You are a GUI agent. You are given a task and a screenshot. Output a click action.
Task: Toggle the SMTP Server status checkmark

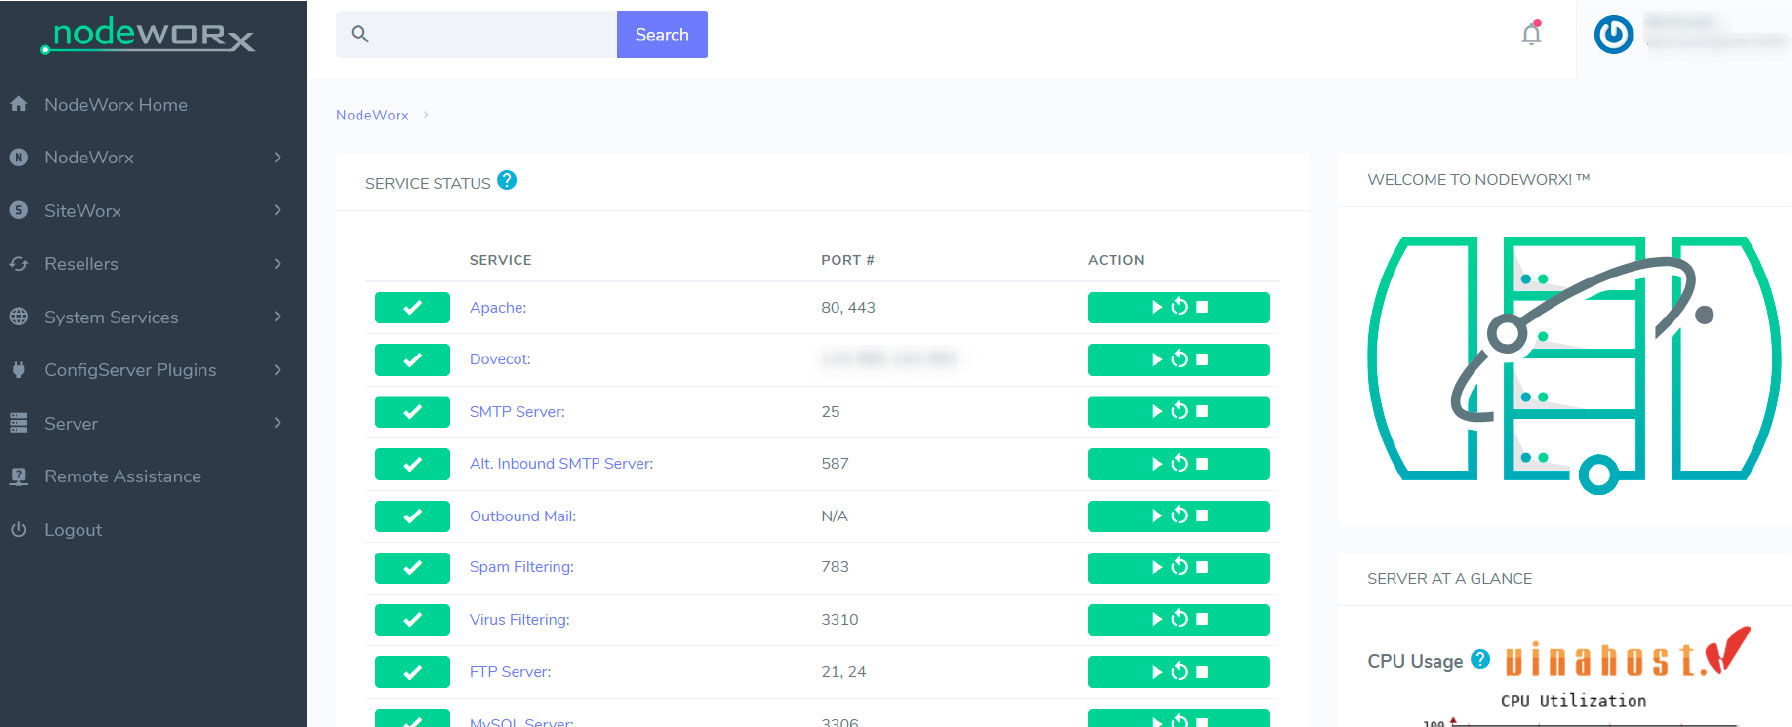(x=412, y=411)
